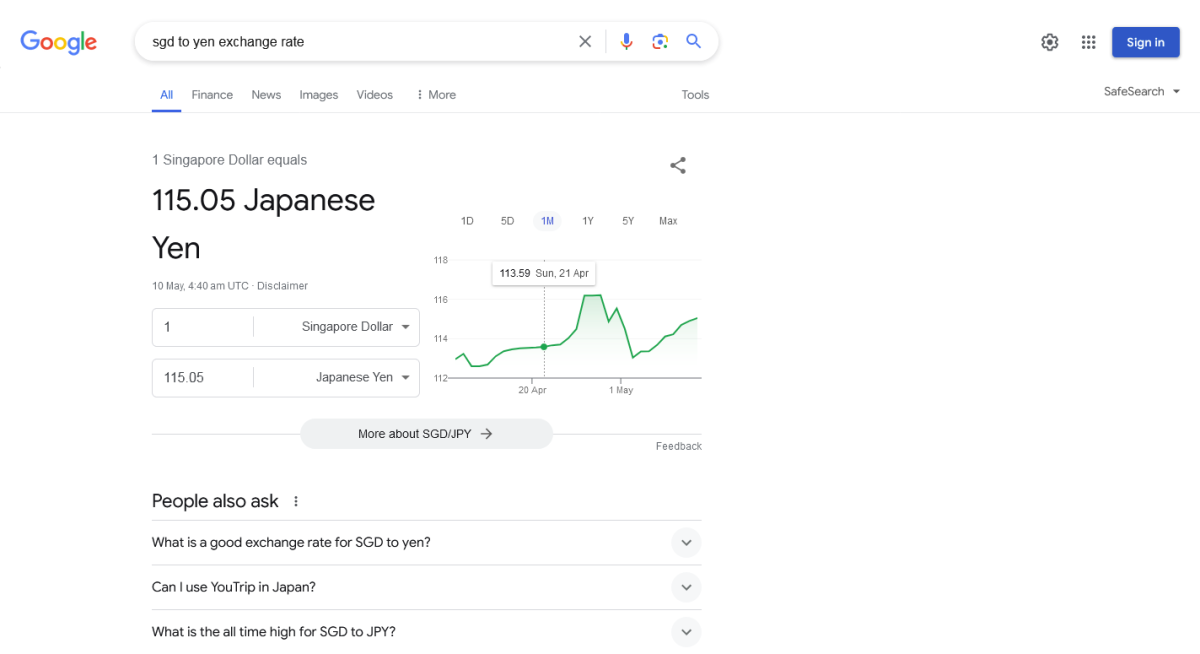This screenshot has height=654, width=1200.
Task: Open the Singapore Dollar currency dropdown
Action: tap(355, 327)
